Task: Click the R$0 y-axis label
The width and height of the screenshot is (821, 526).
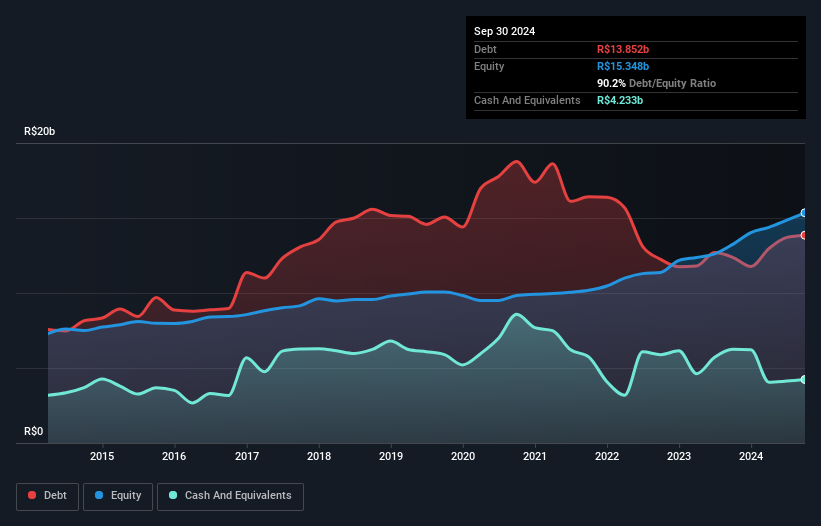Action: 33,432
